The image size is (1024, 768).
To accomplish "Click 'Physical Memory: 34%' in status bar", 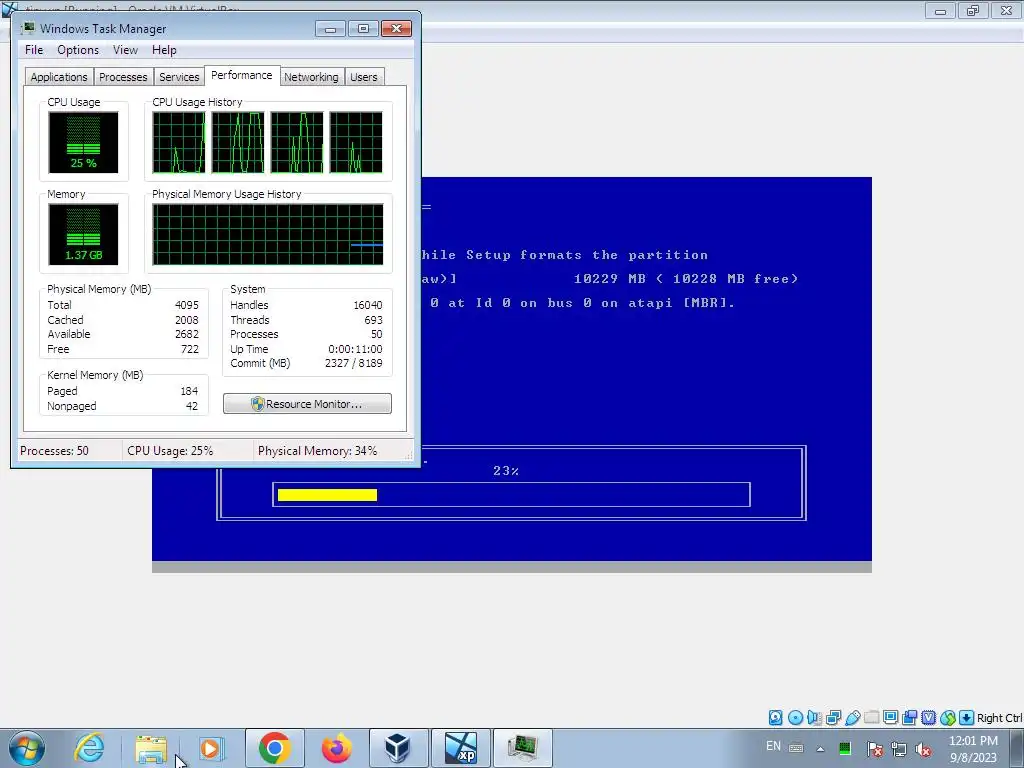I will click(x=317, y=451).
